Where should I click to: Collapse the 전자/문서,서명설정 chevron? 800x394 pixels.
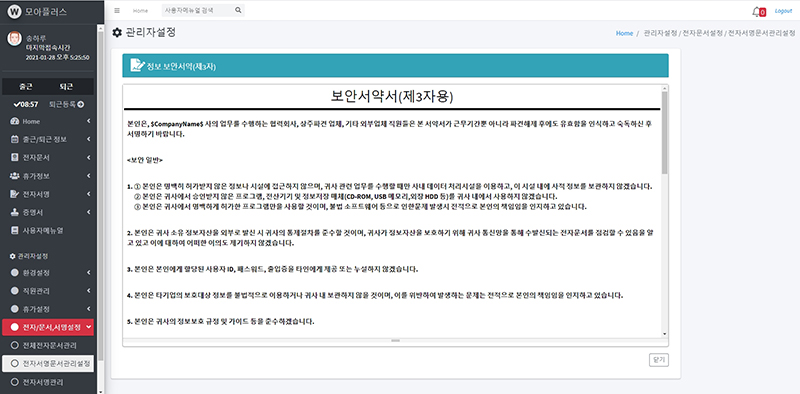(89, 327)
